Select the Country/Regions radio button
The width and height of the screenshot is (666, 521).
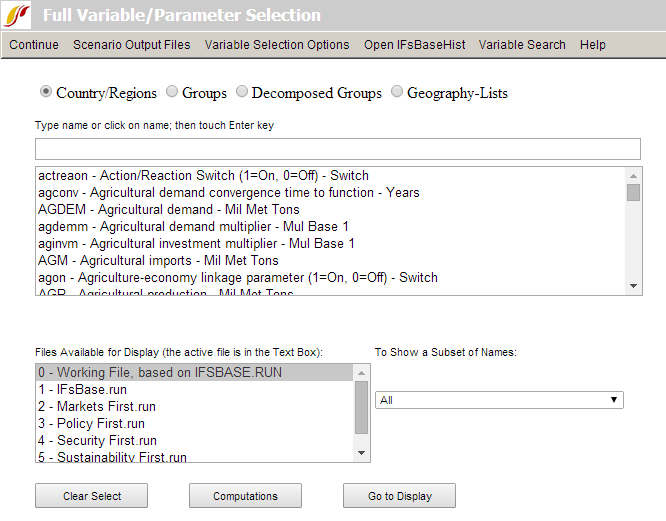46,92
